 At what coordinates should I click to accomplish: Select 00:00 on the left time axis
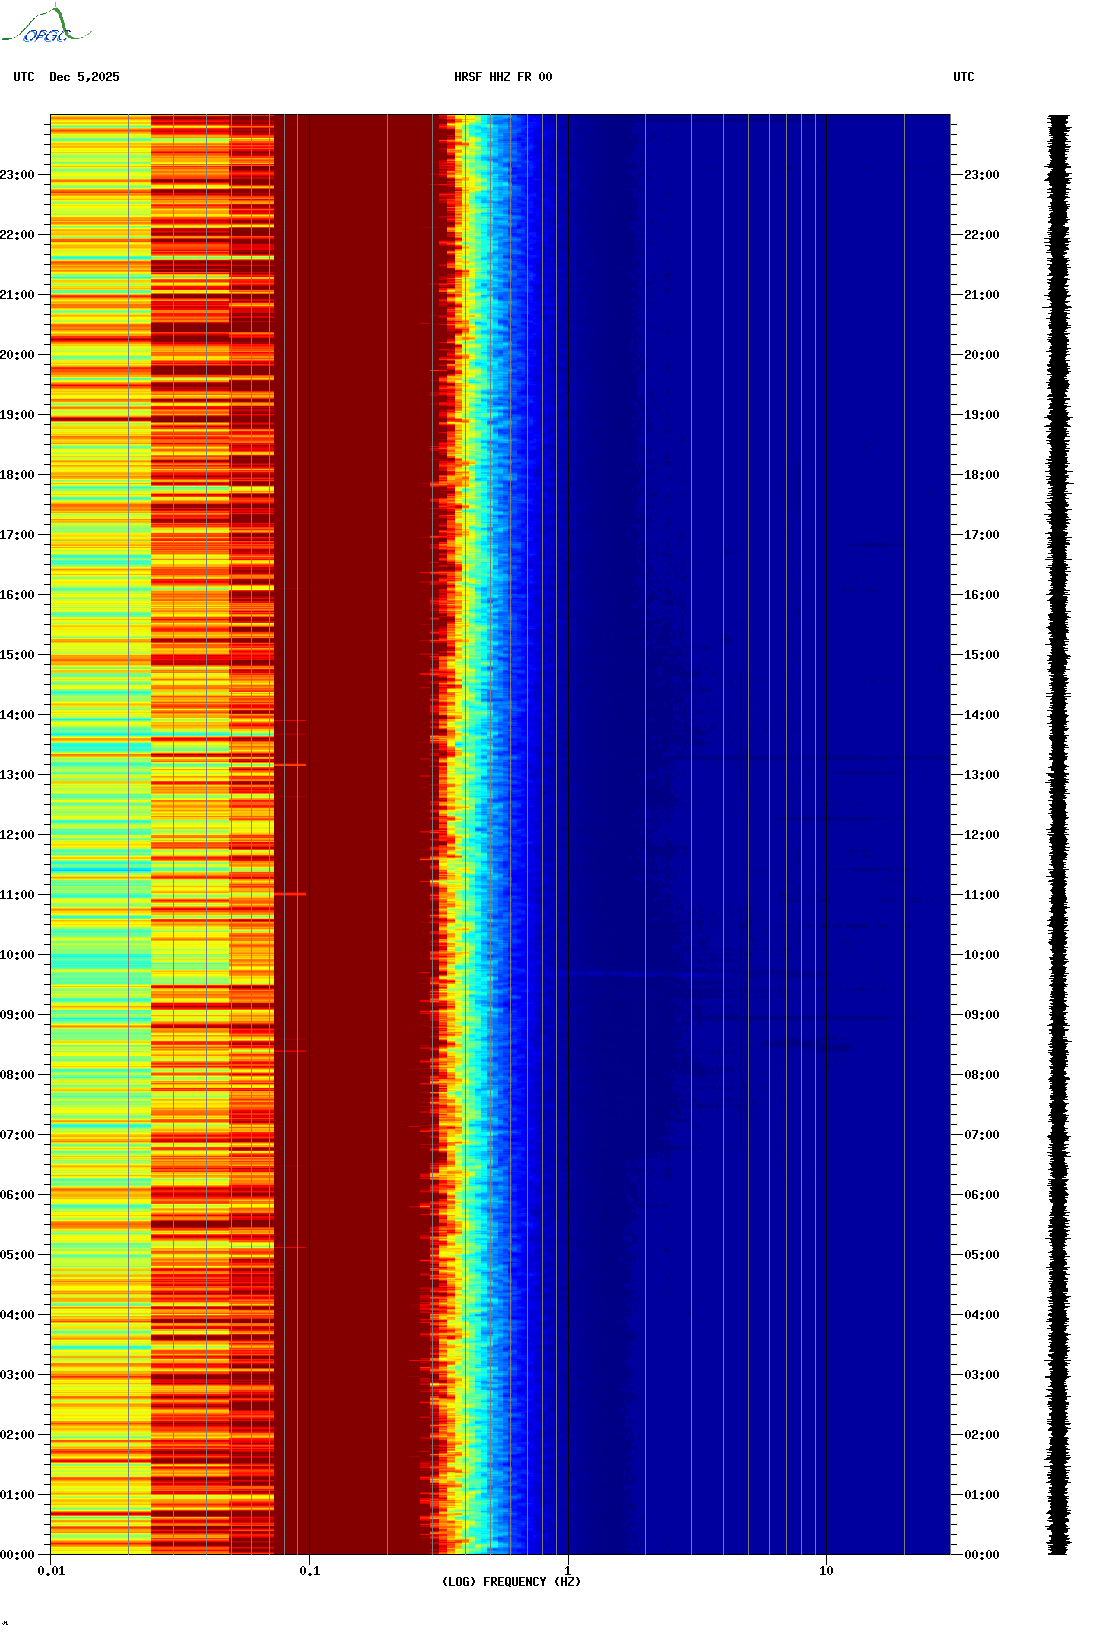[17, 1554]
